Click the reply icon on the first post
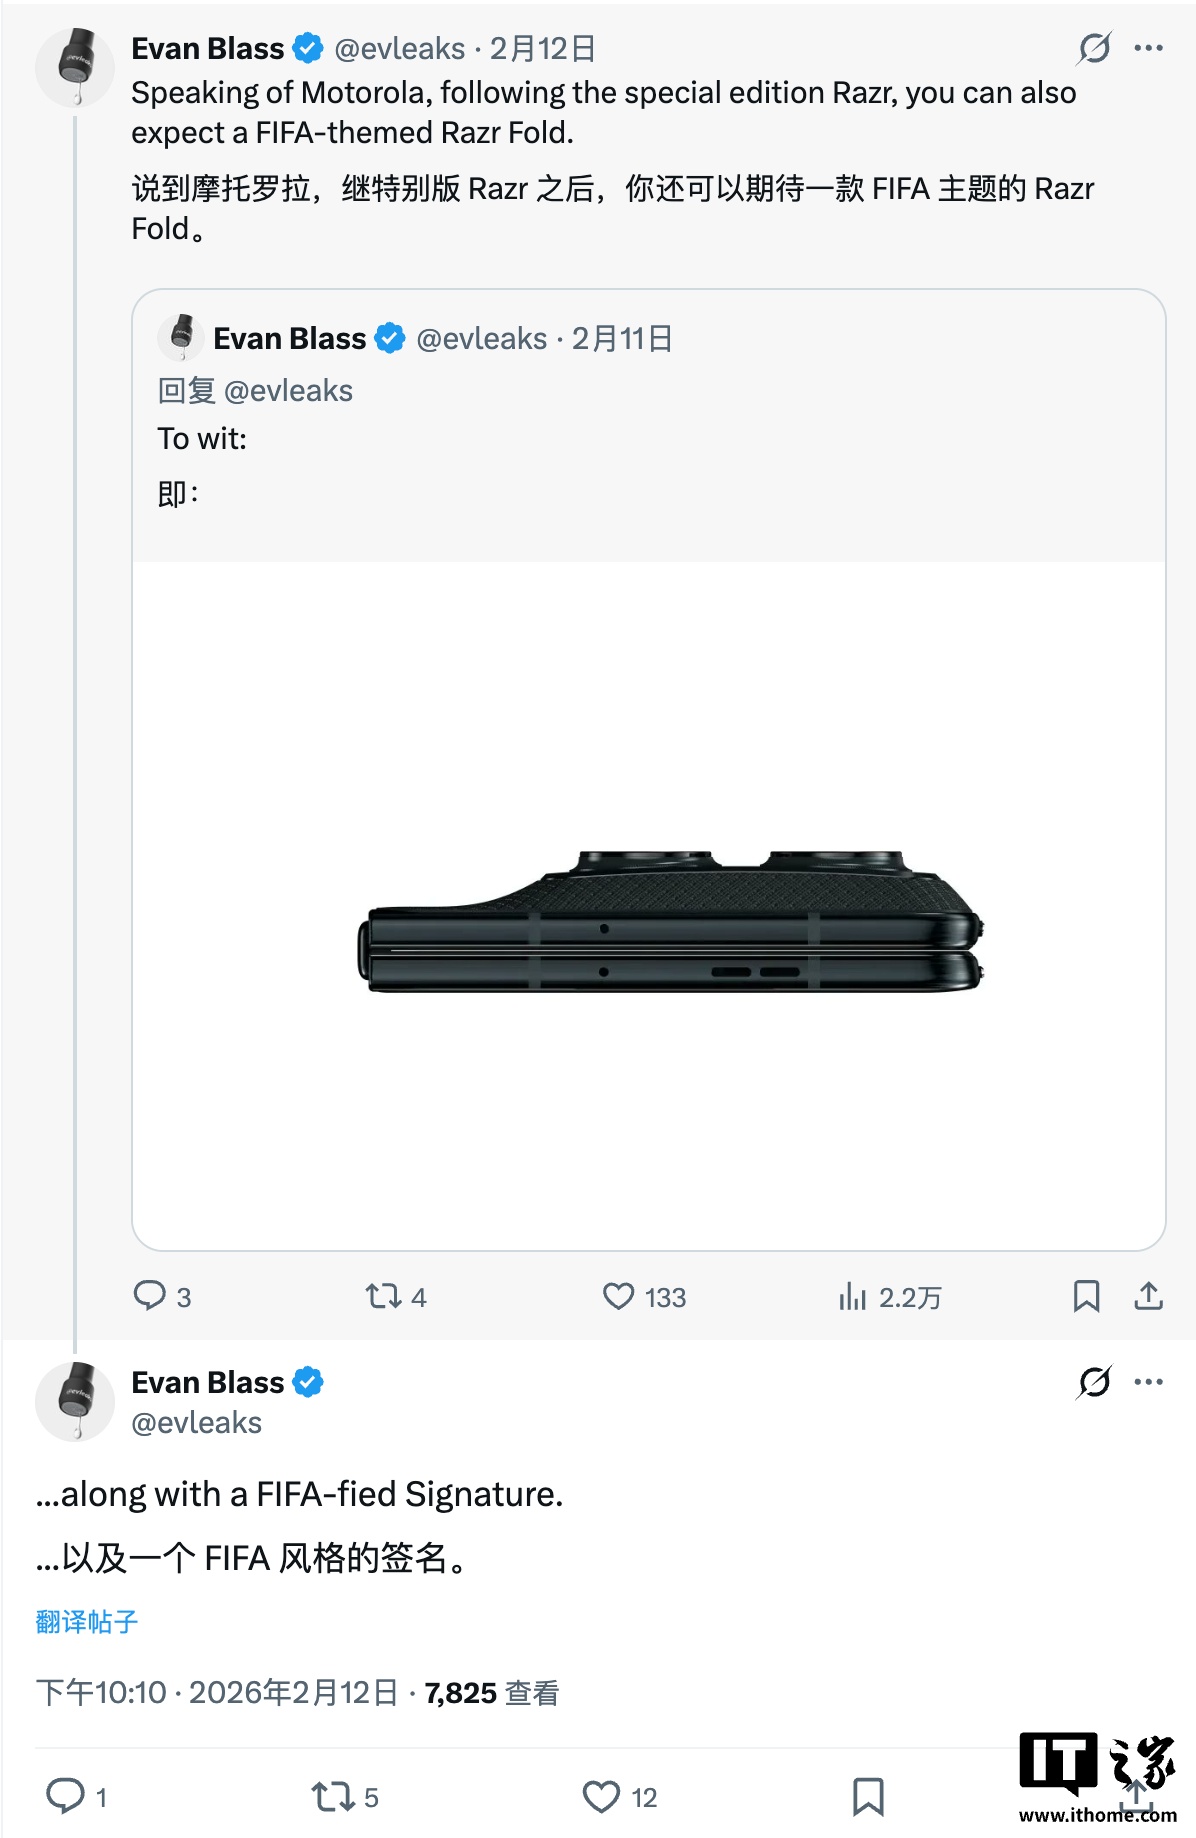This screenshot has height=1838, width=1196. pos(150,1296)
